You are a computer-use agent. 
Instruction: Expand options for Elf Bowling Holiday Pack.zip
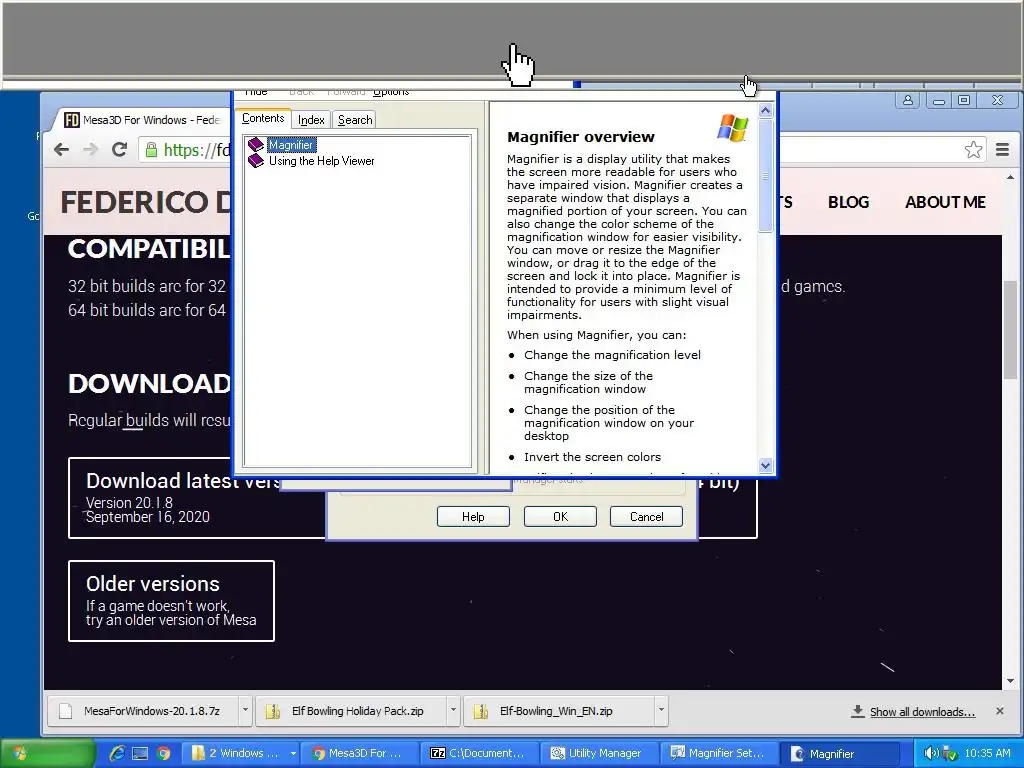click(x=453, y=710)
